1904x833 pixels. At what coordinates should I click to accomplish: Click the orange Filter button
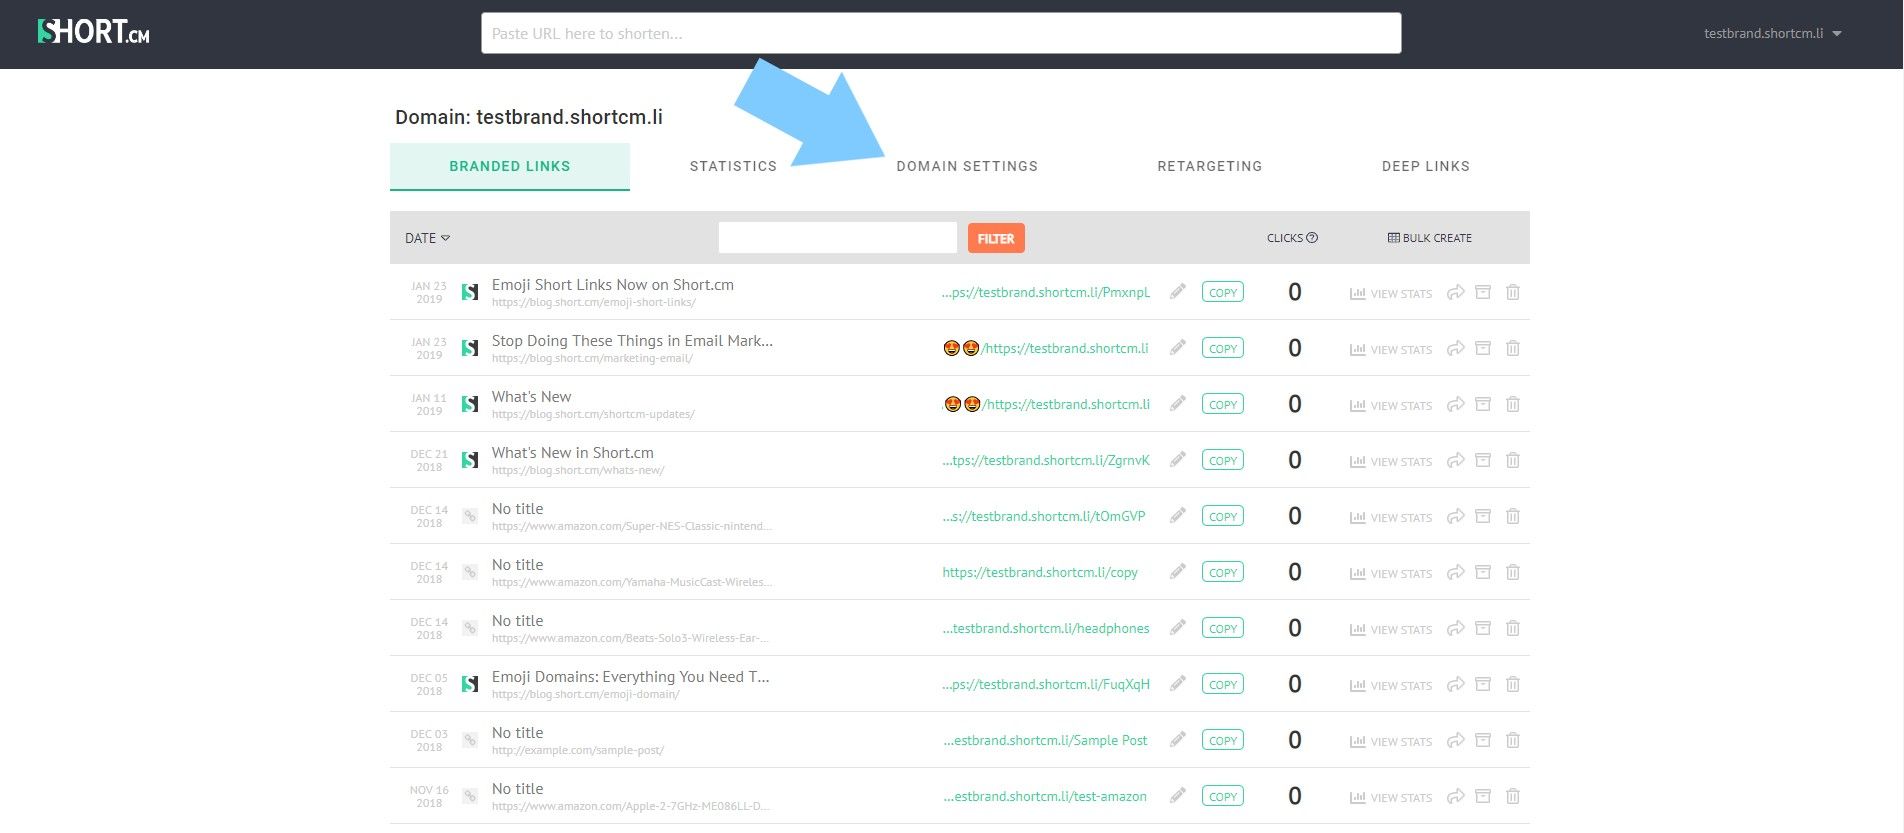996,238
